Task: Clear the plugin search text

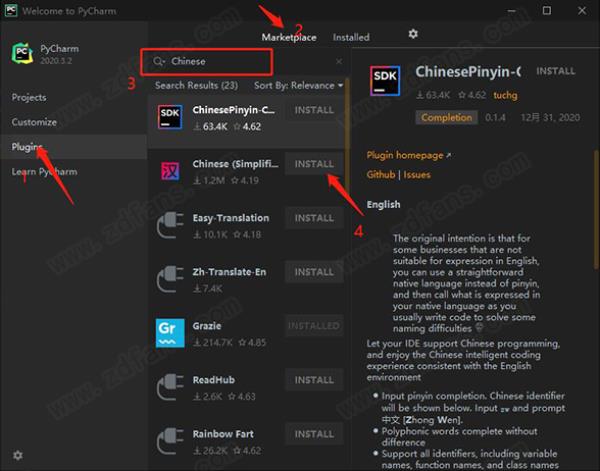Action: pos(339,61)
